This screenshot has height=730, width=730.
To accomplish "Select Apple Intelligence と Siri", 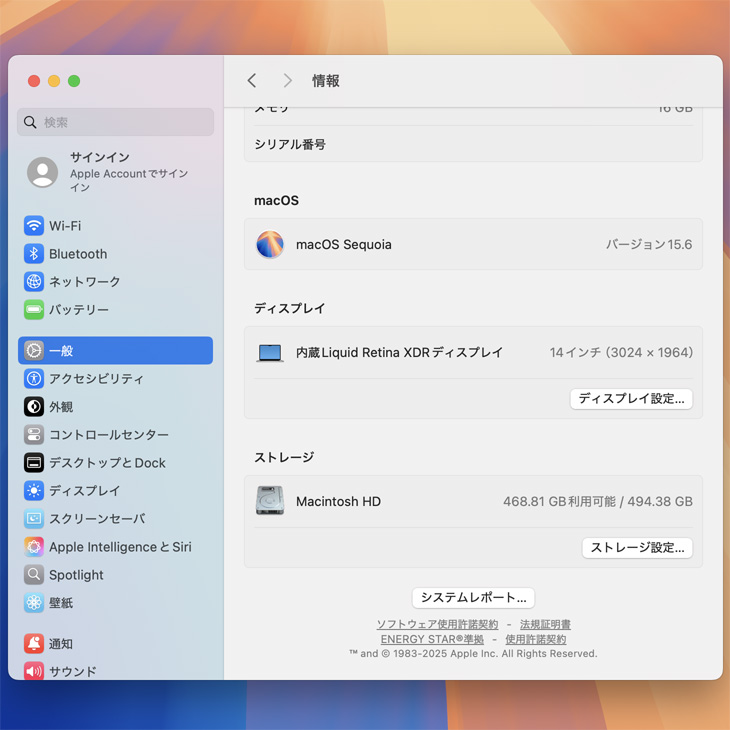I will pos(119,547).
